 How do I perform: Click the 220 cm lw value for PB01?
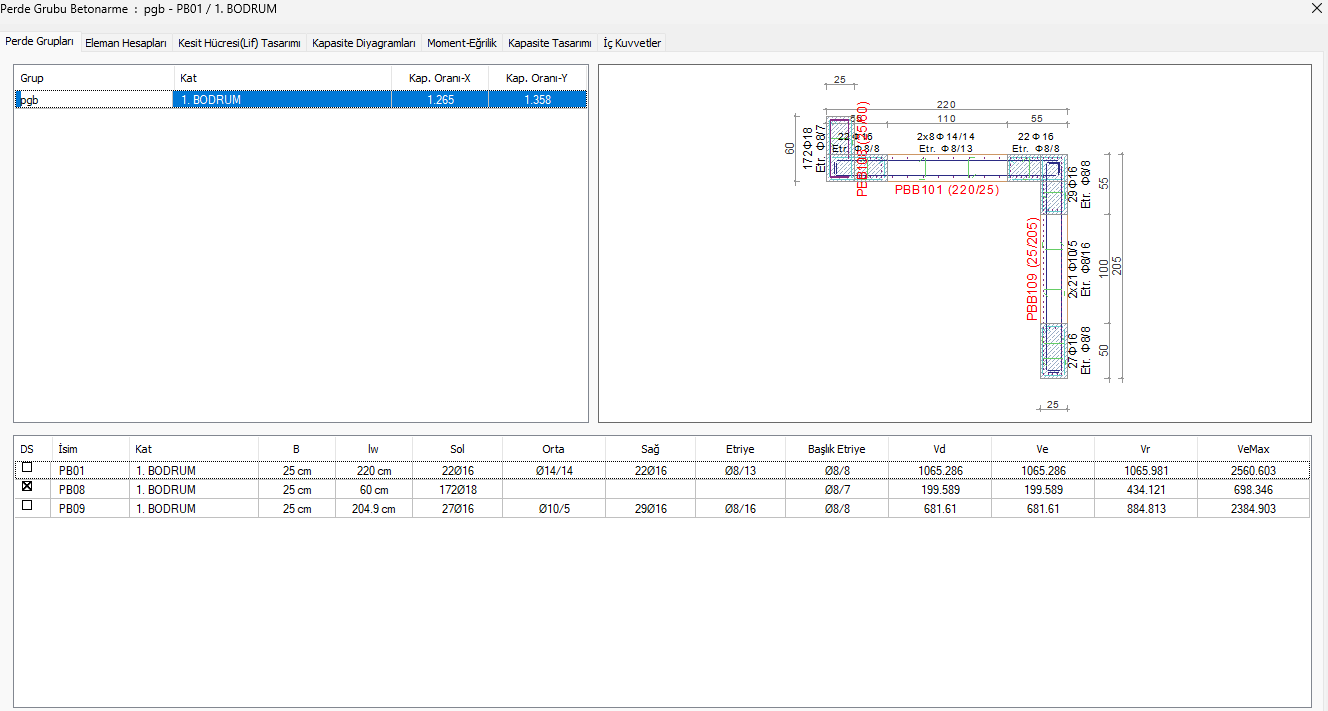[x=373, y=471]
